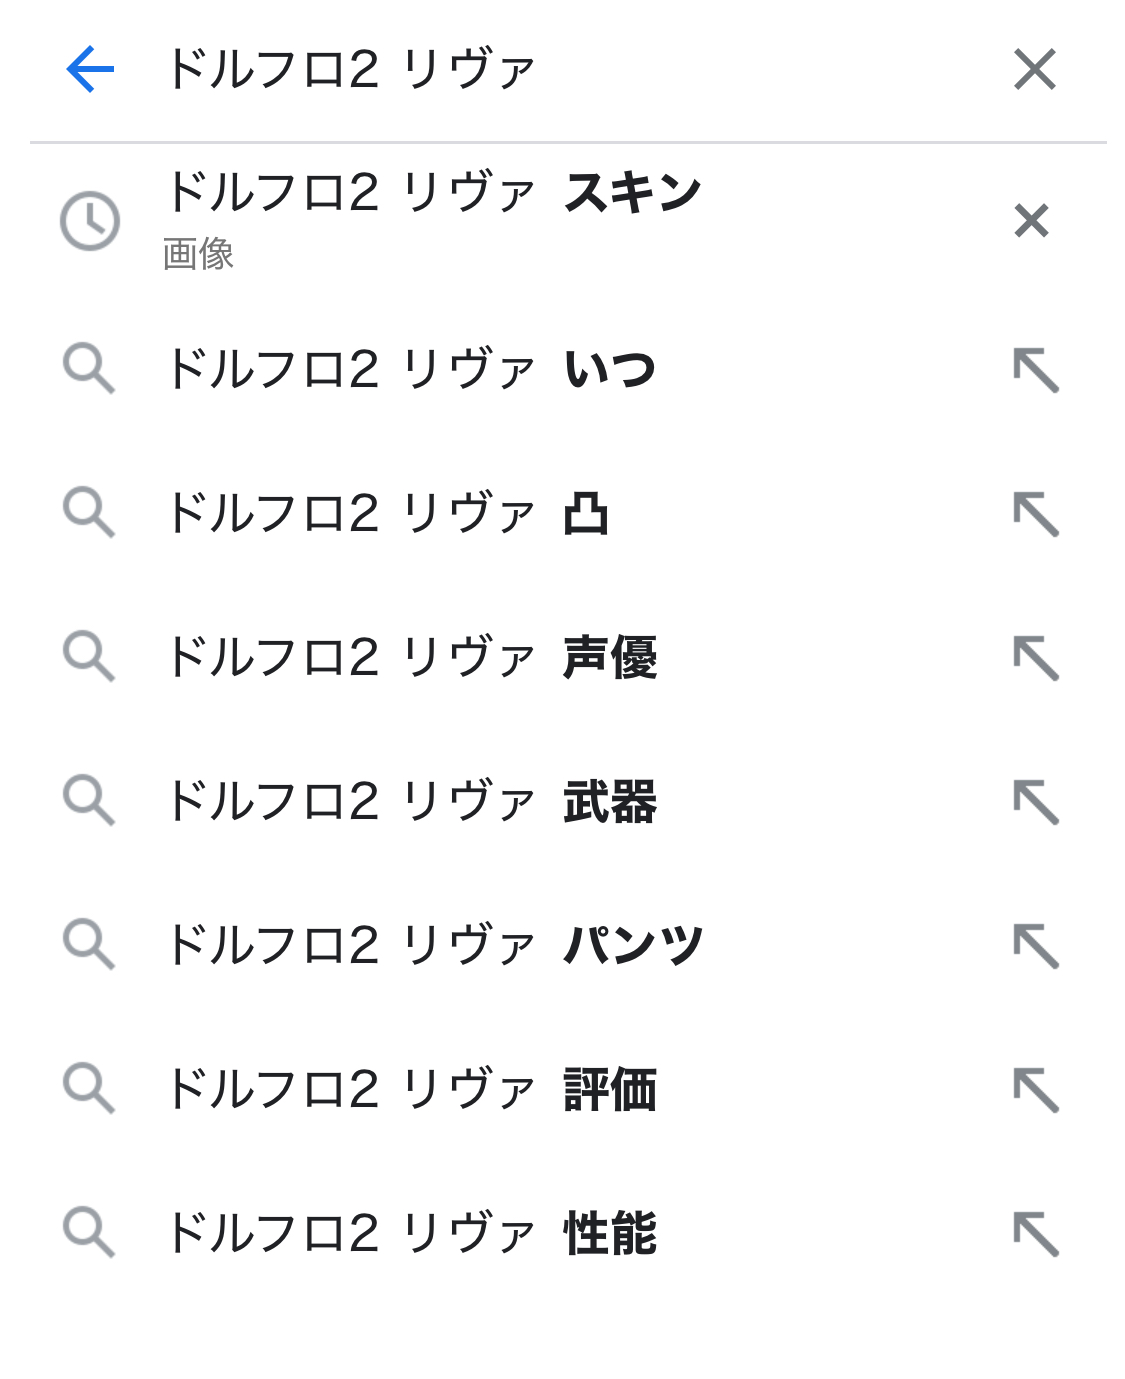1125x1379 pixels.
Task: Tap the blue back arrow
Action: coord(90,69)
